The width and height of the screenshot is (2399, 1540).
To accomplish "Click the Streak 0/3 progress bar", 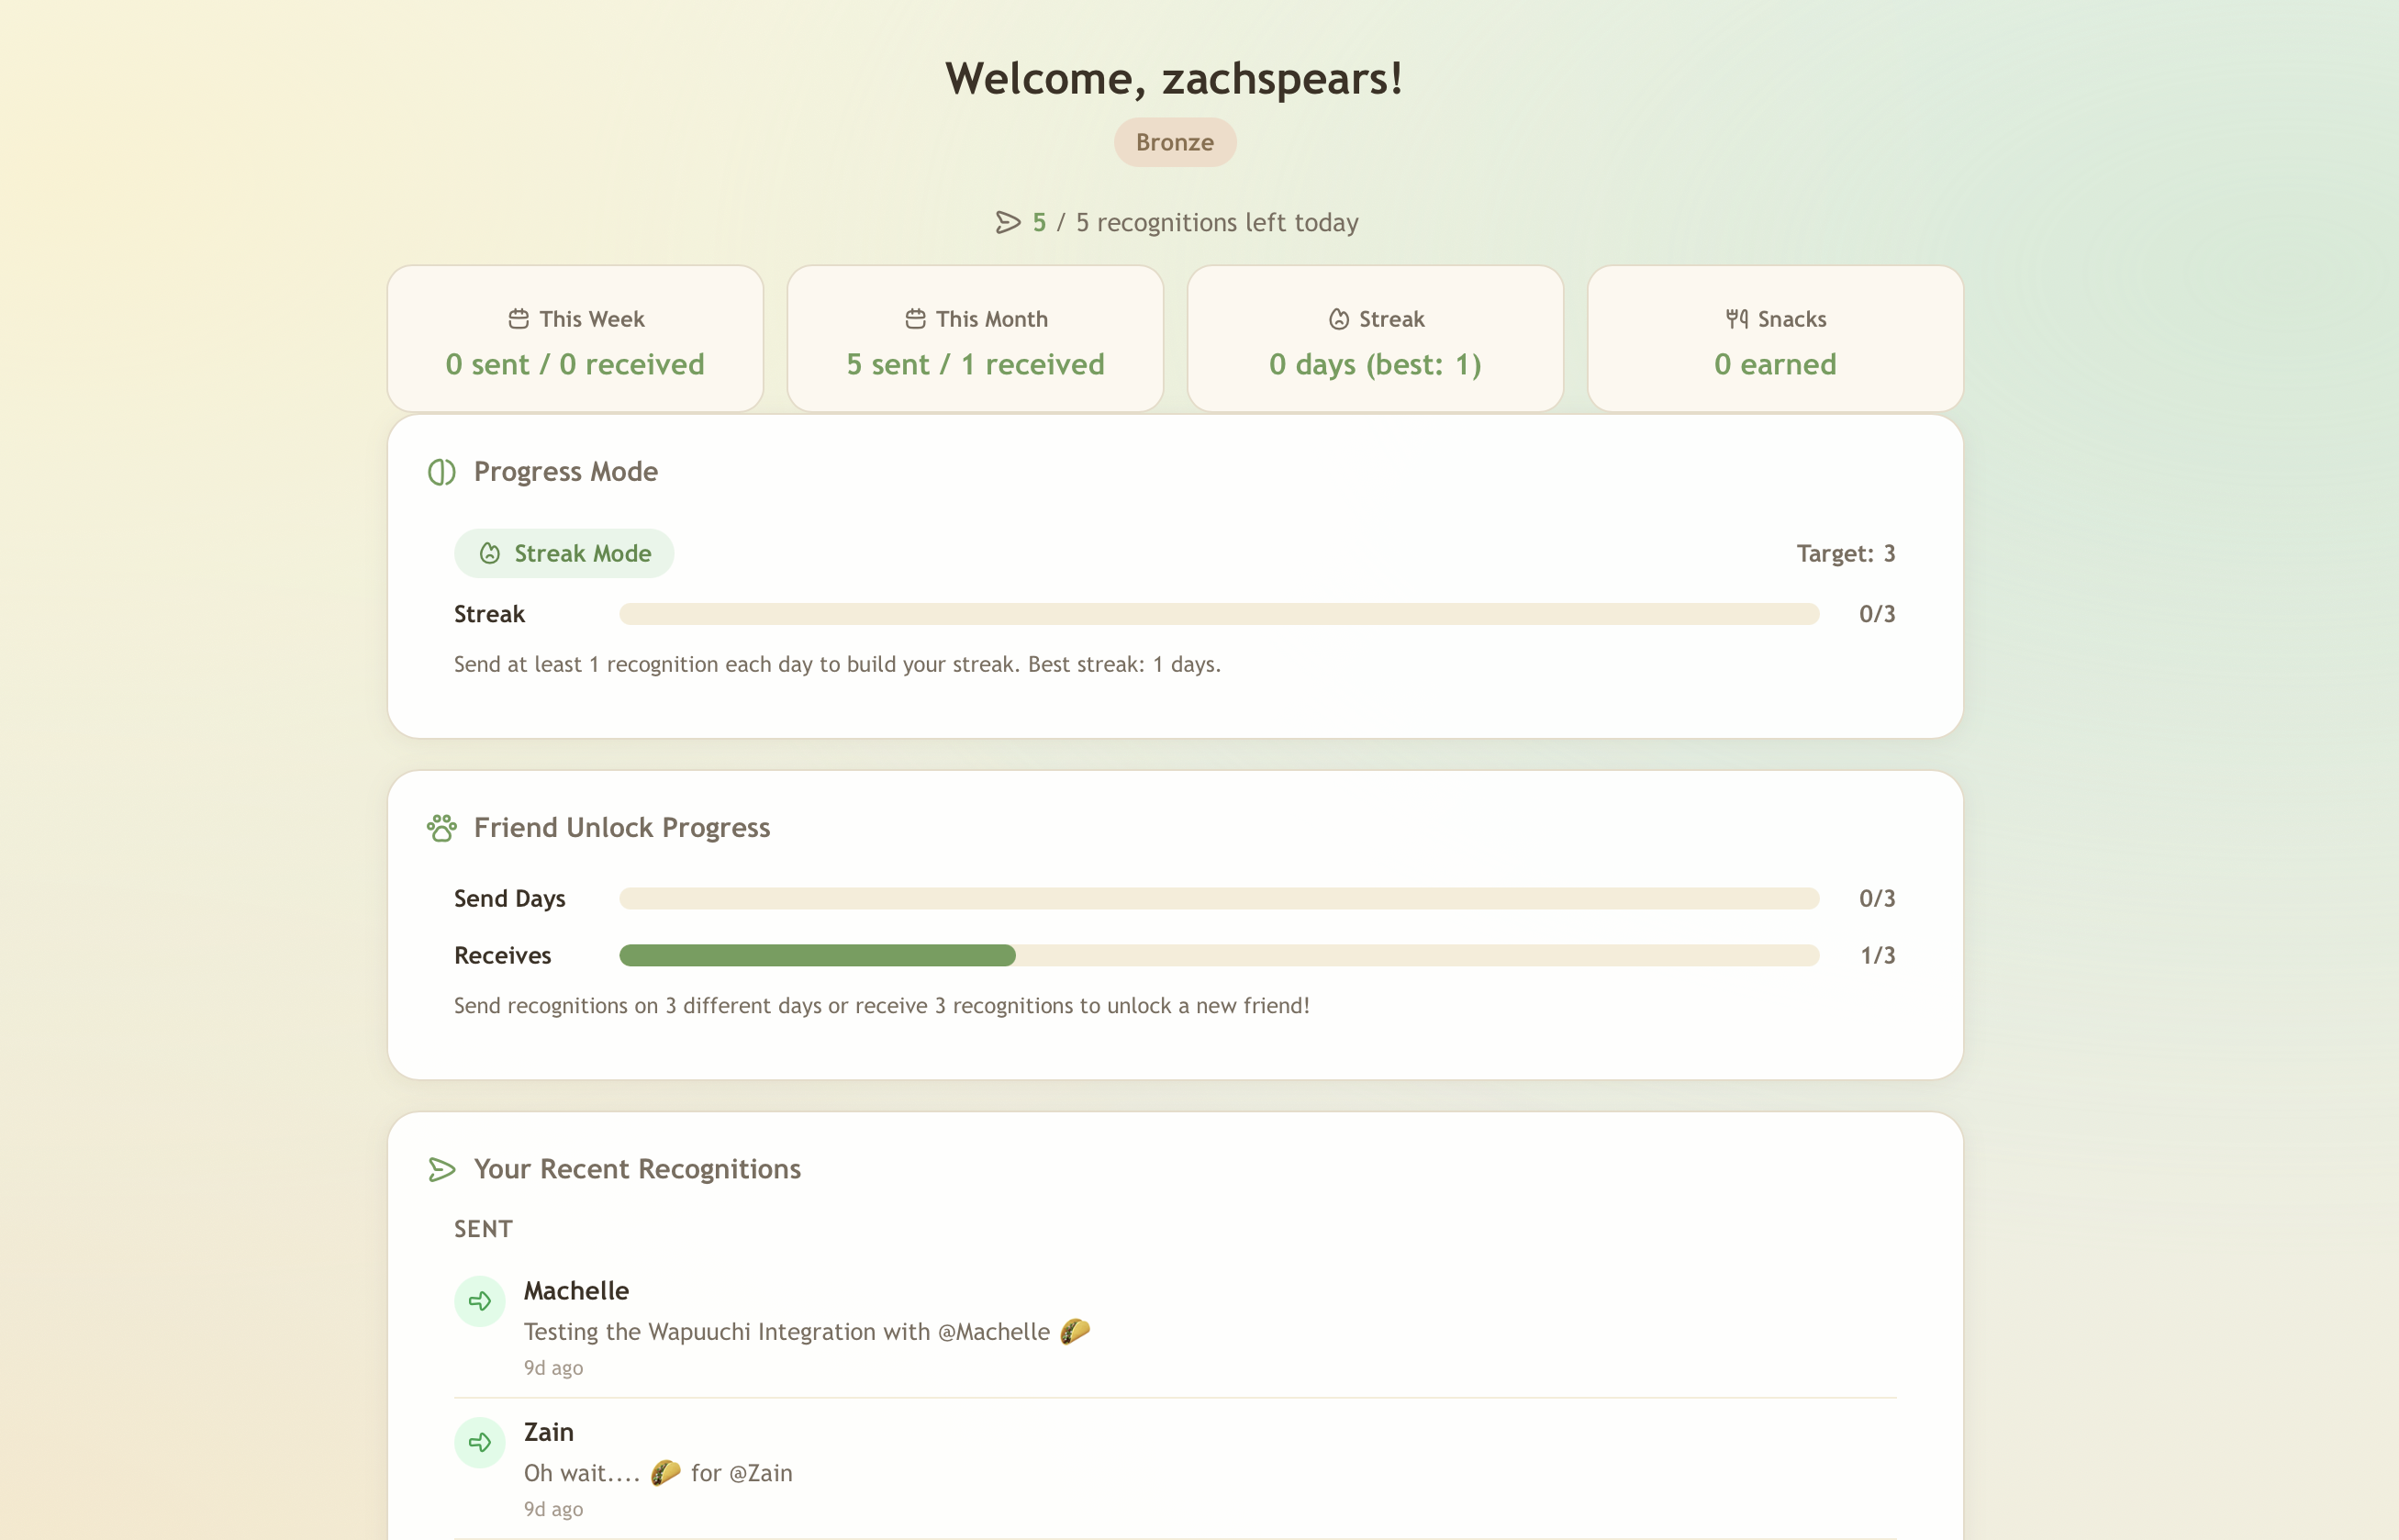I will click(x=1218, y=614).
